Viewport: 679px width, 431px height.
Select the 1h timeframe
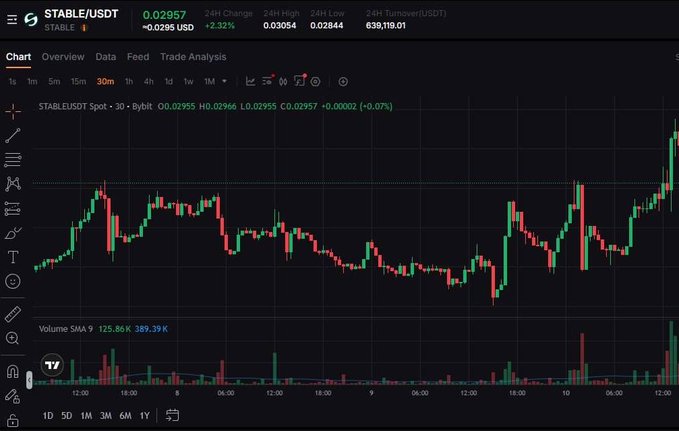pyautogui.click(x=129, y=81)
